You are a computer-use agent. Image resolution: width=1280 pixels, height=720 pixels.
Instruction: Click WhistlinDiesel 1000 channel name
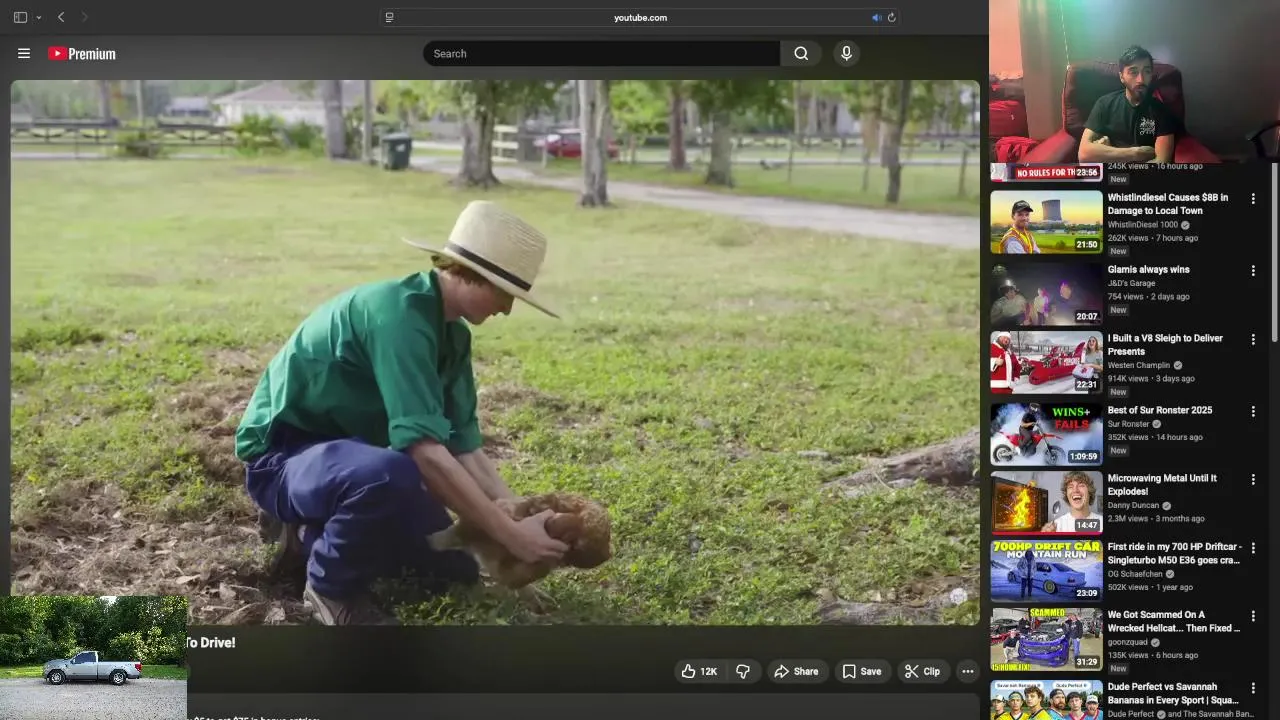1143,225
